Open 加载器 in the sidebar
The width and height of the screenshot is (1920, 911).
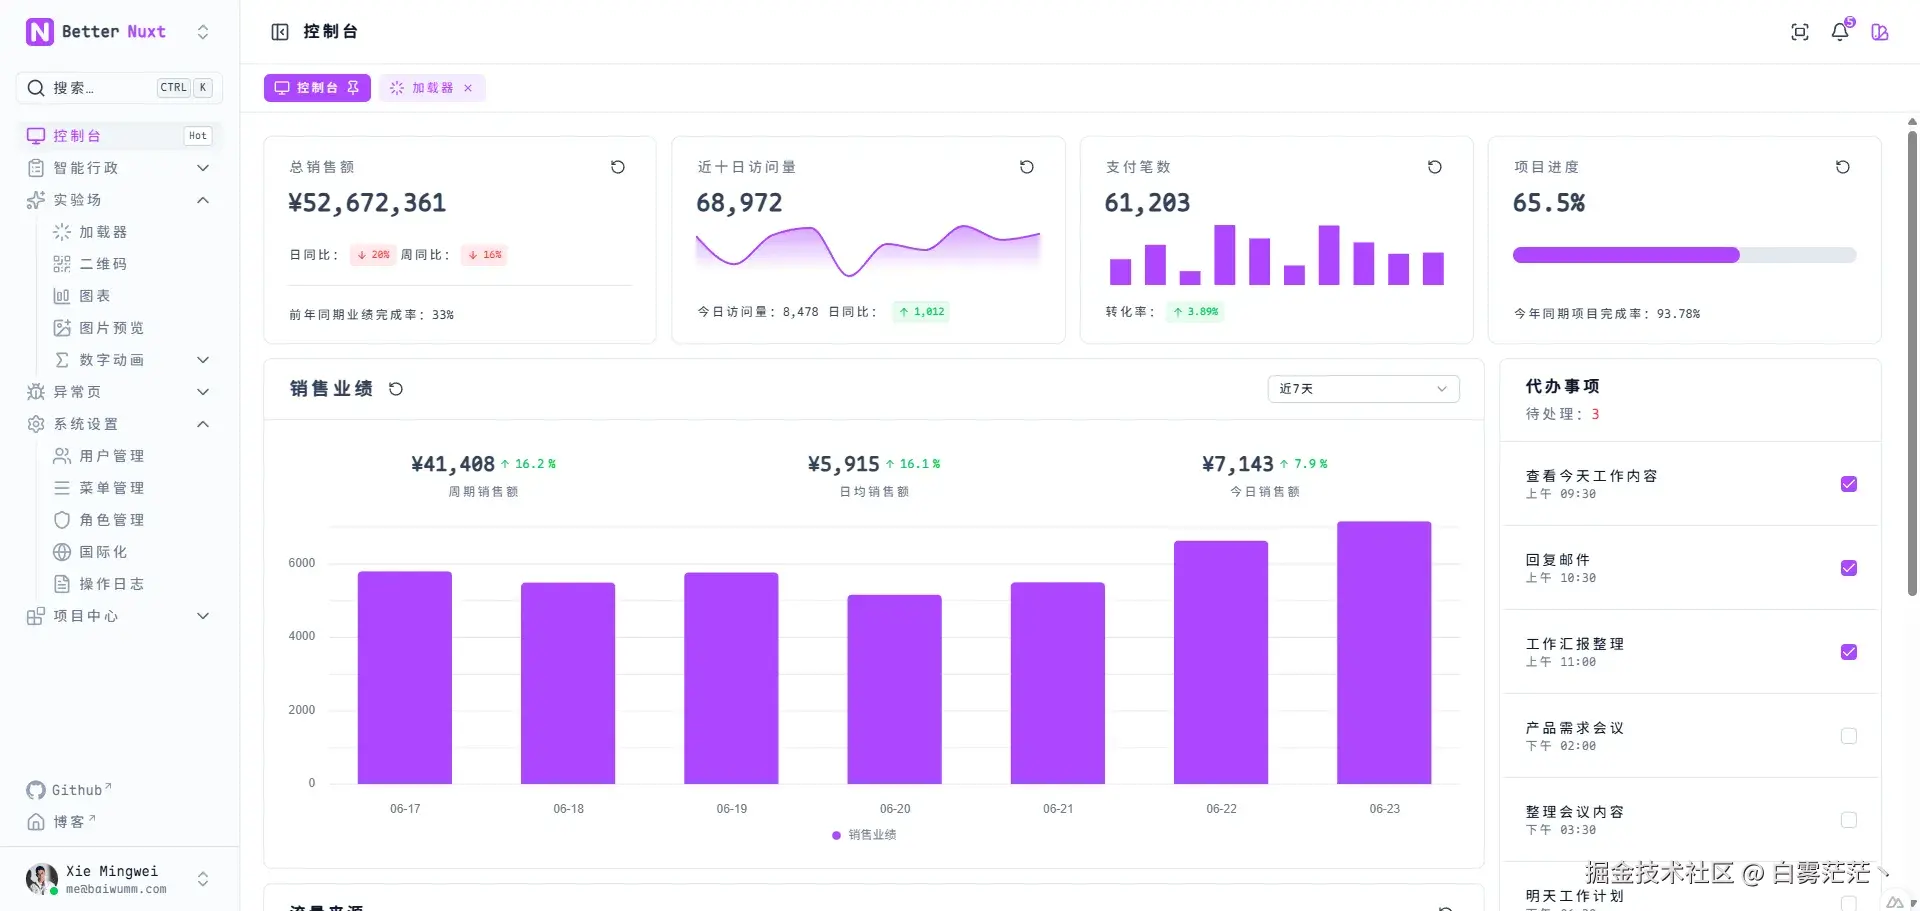click(131, 232)
